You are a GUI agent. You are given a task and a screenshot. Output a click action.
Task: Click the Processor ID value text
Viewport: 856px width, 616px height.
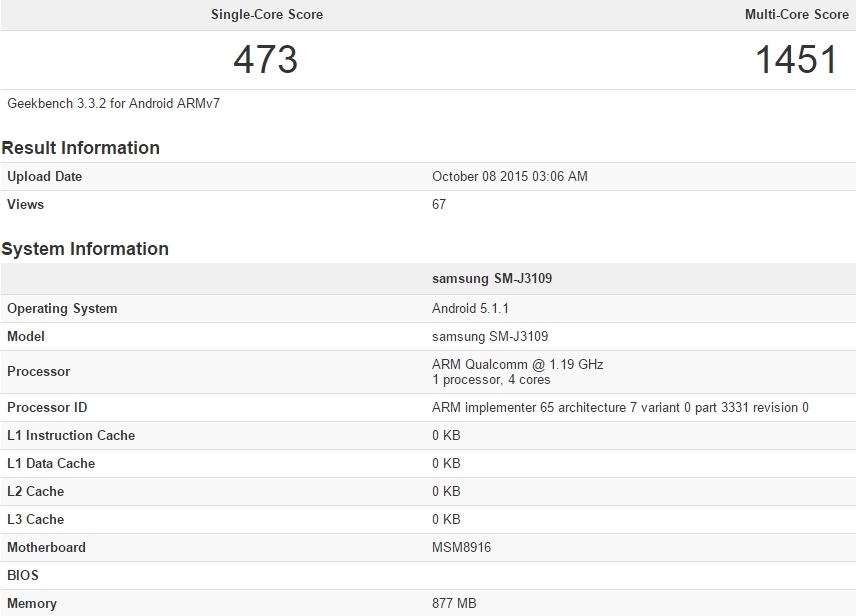tap(620, 407)
